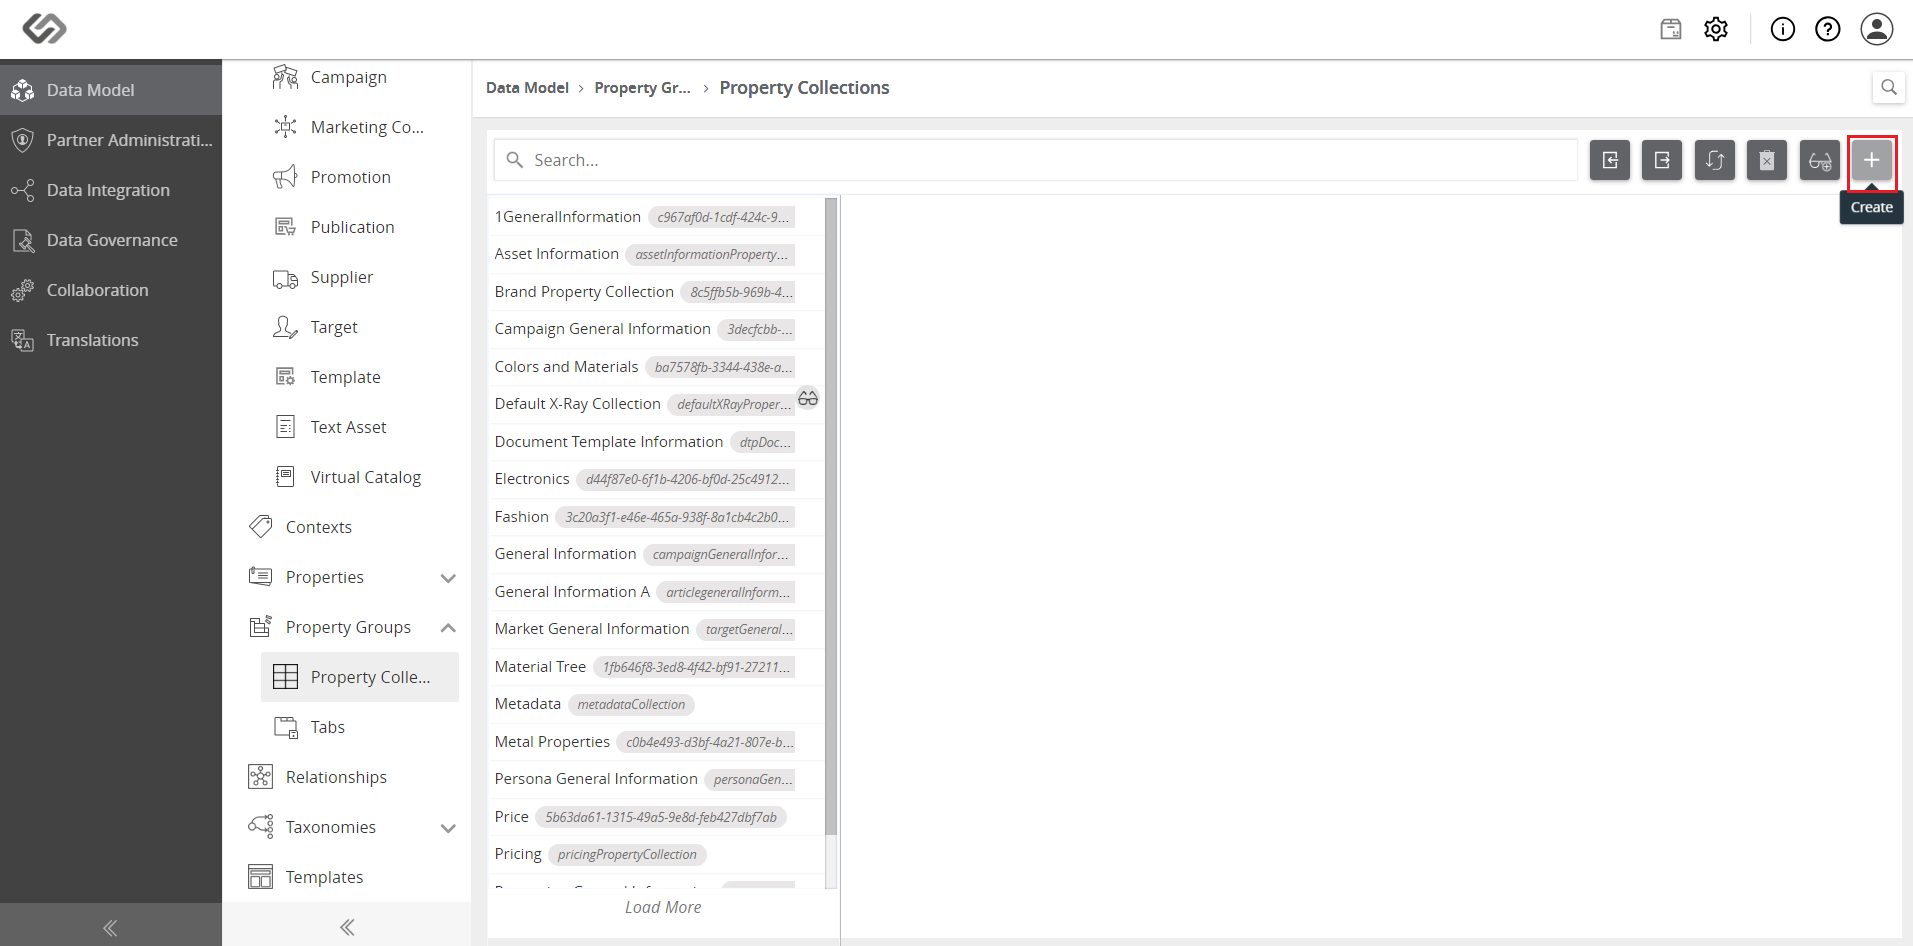Collapse the secondary navigation panel
The width and height of the screenshot is (1913, 946).
[x=347, y=927]
